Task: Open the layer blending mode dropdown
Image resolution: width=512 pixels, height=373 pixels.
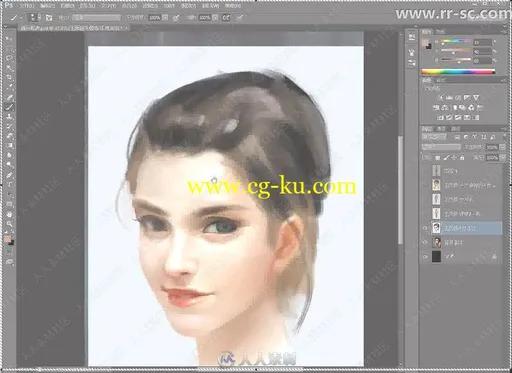Action: click(441, 147)
